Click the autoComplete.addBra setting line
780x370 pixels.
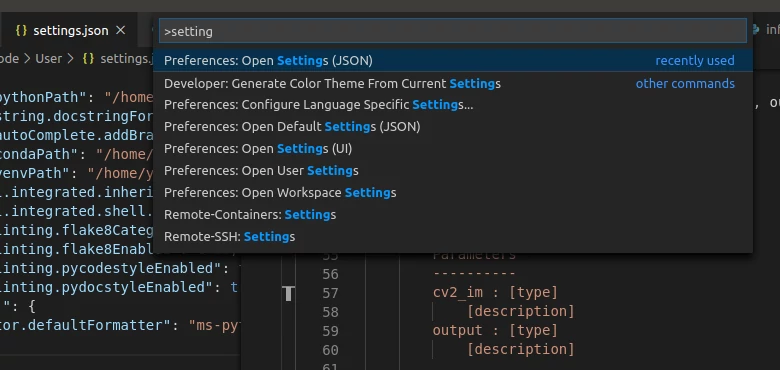[x=77, y=135]
